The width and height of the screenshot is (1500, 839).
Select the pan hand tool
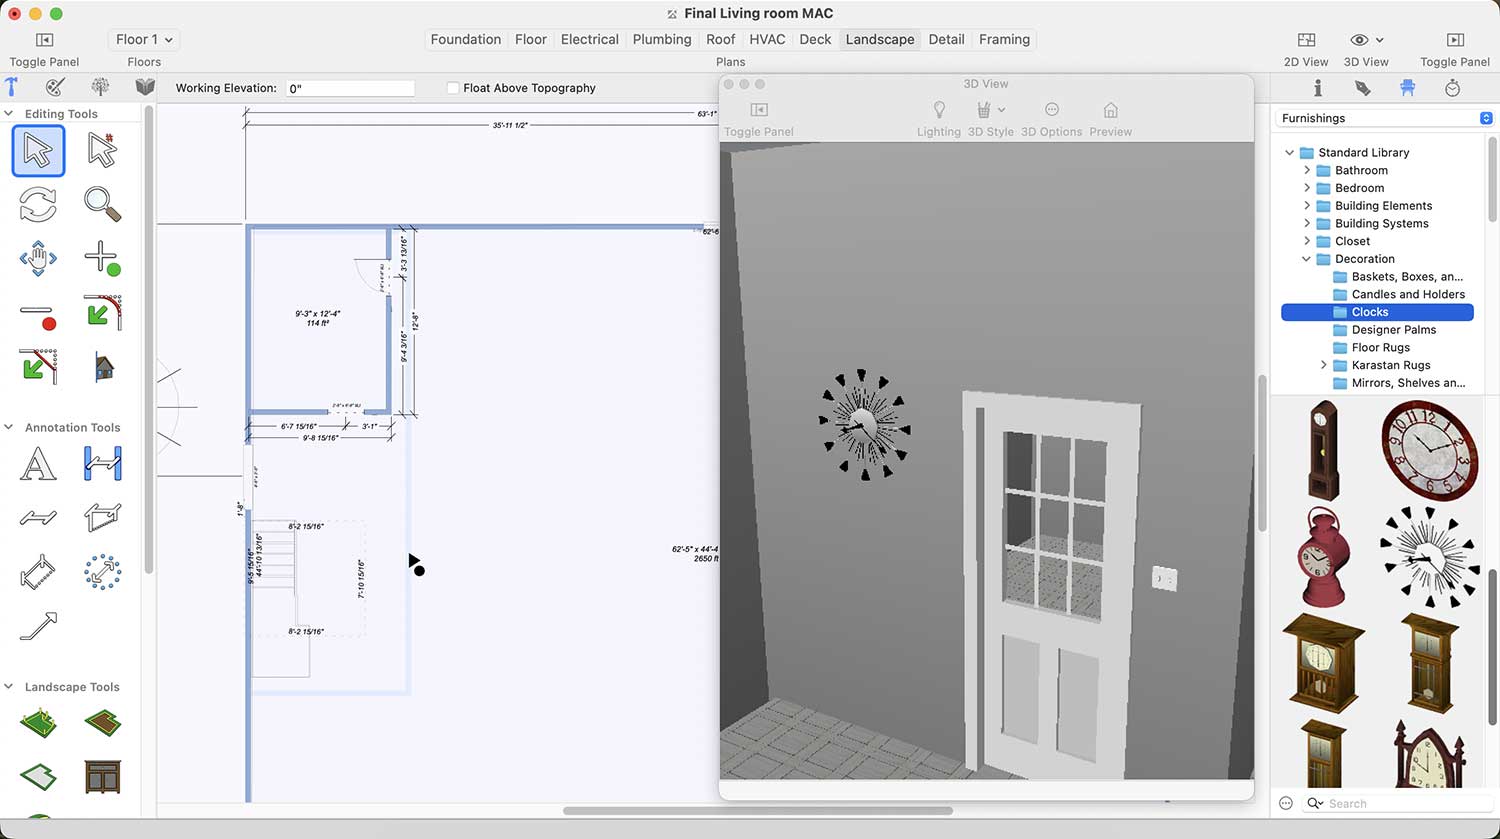pyautogui.click(x=38, y=258)
